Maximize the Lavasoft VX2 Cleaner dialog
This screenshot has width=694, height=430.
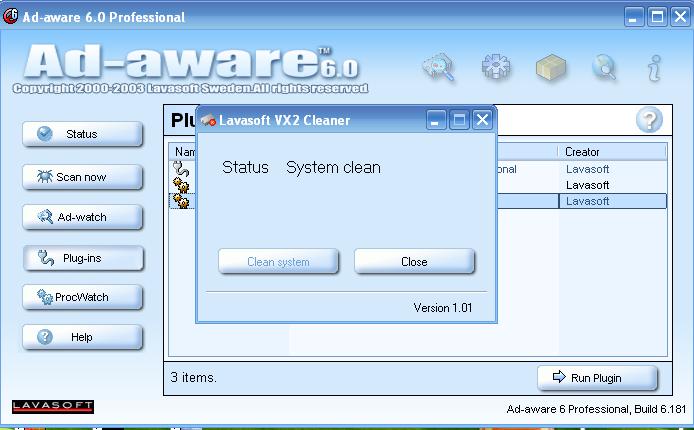[459, 120]
